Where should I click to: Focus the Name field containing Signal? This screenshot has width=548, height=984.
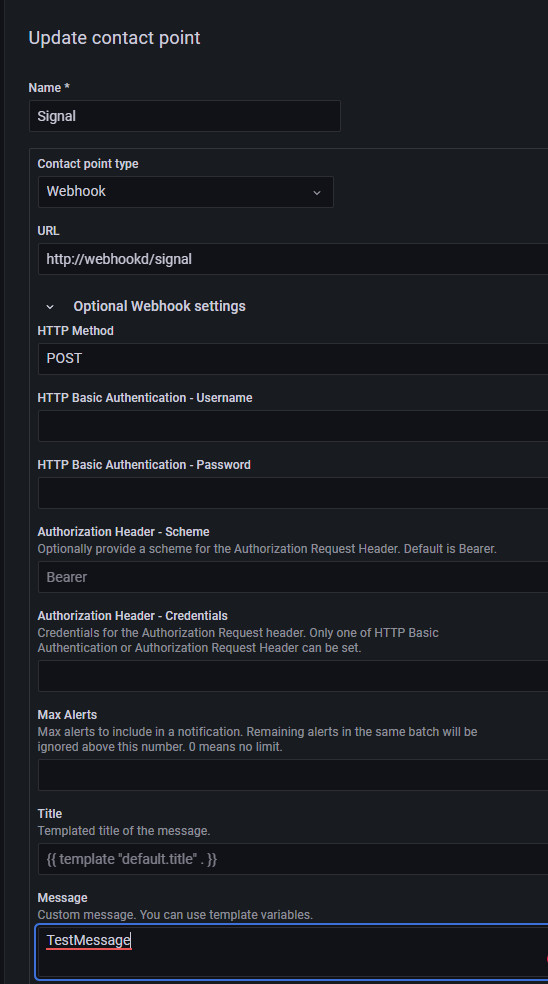(x=185, y=116)
